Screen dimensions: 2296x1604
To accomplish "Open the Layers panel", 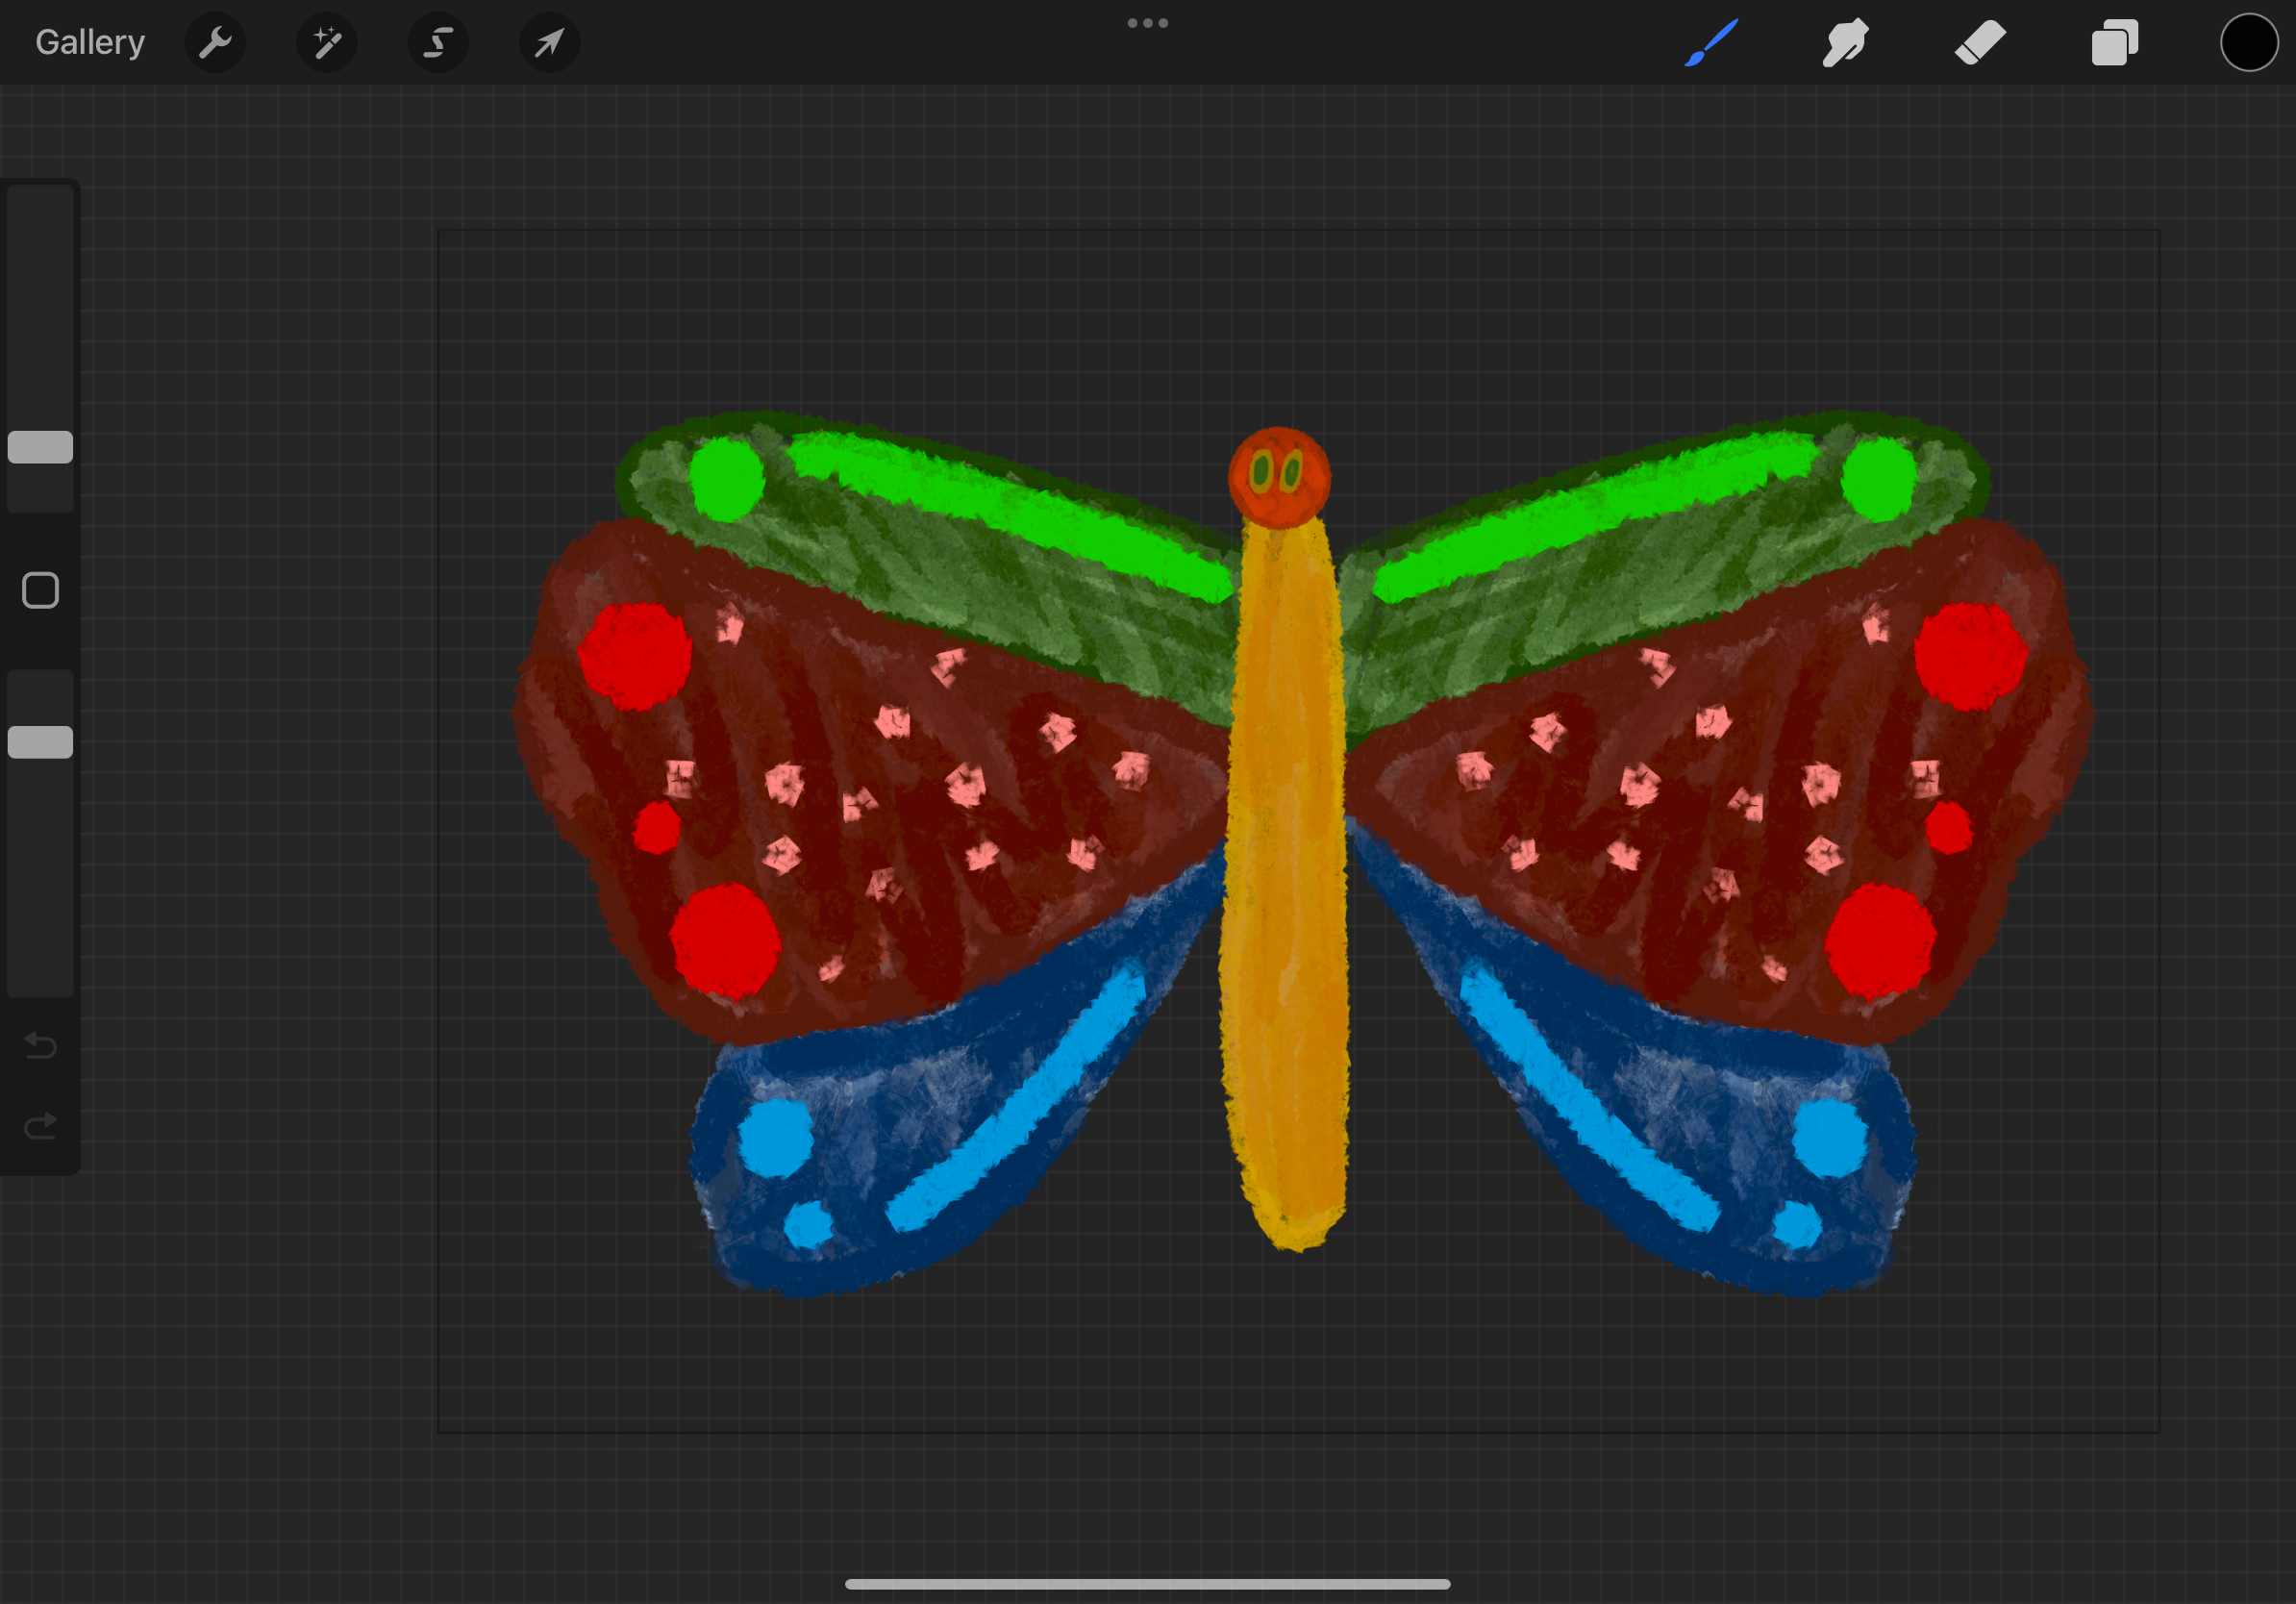I will (2114, 43).
